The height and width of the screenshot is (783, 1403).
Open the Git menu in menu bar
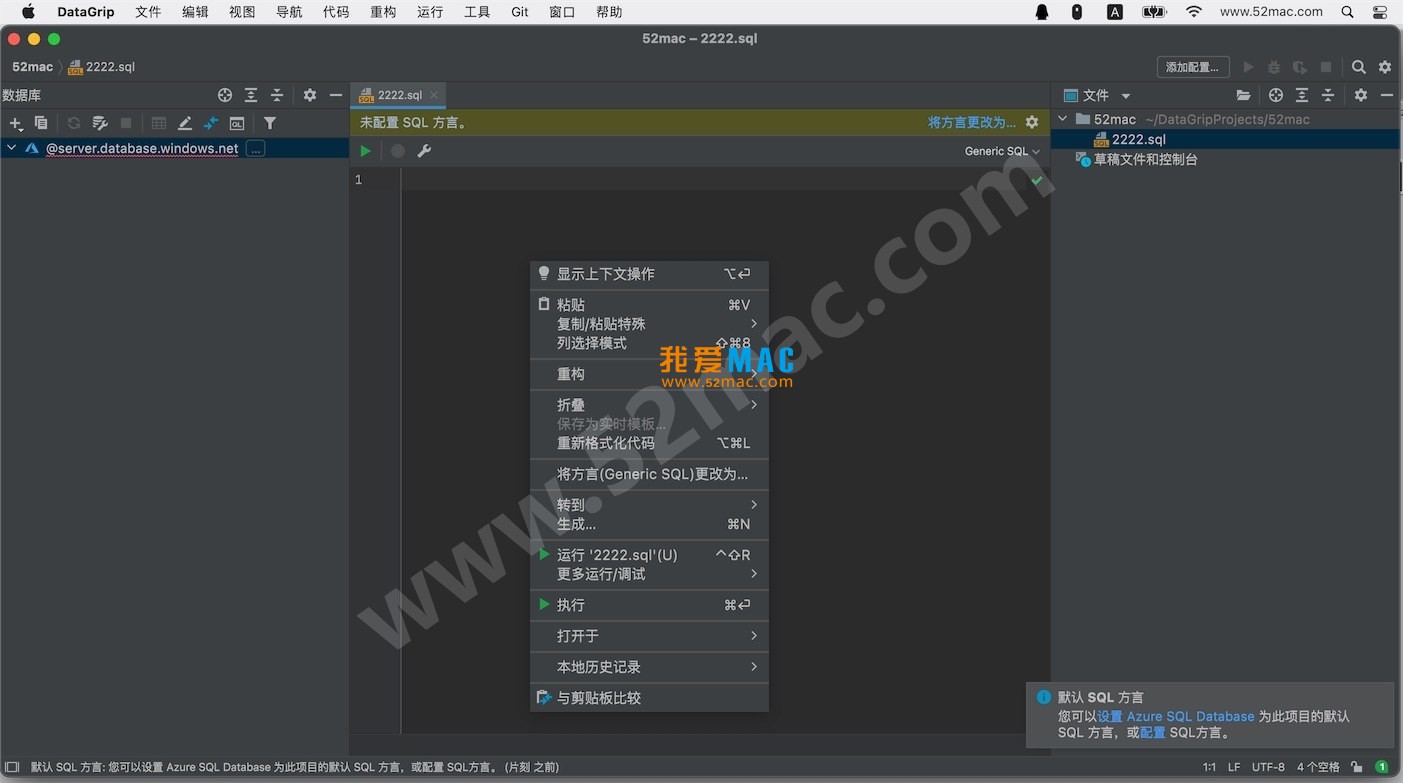point(520,12)
